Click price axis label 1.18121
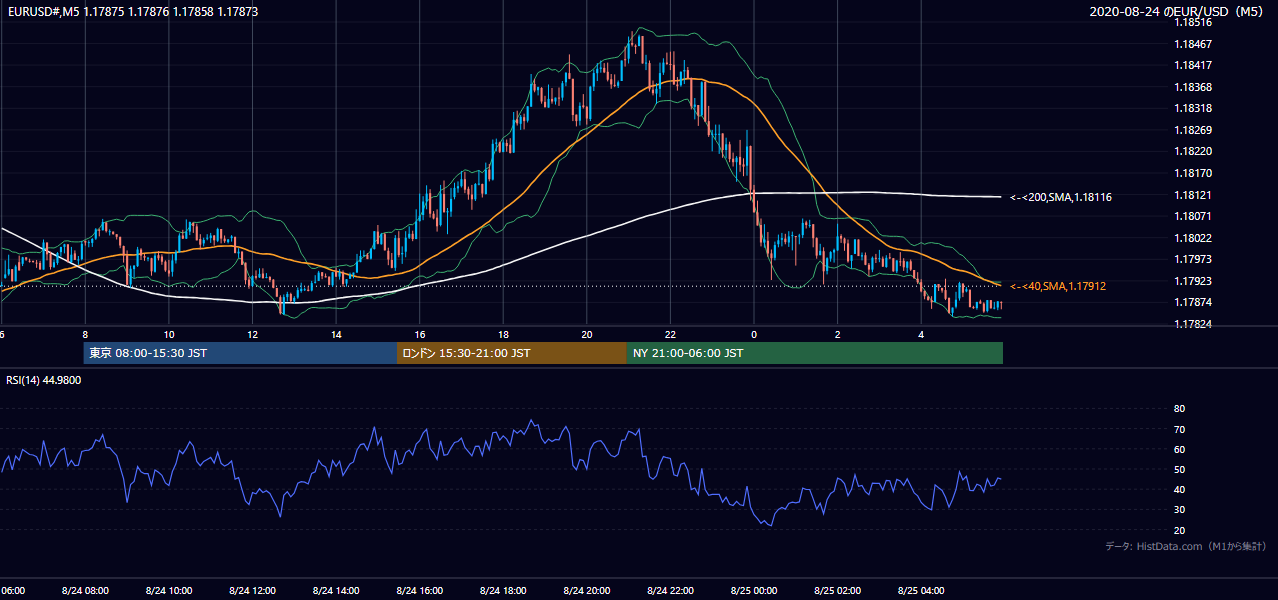This screenshot has height=600, width=1278. point(1194,195)
